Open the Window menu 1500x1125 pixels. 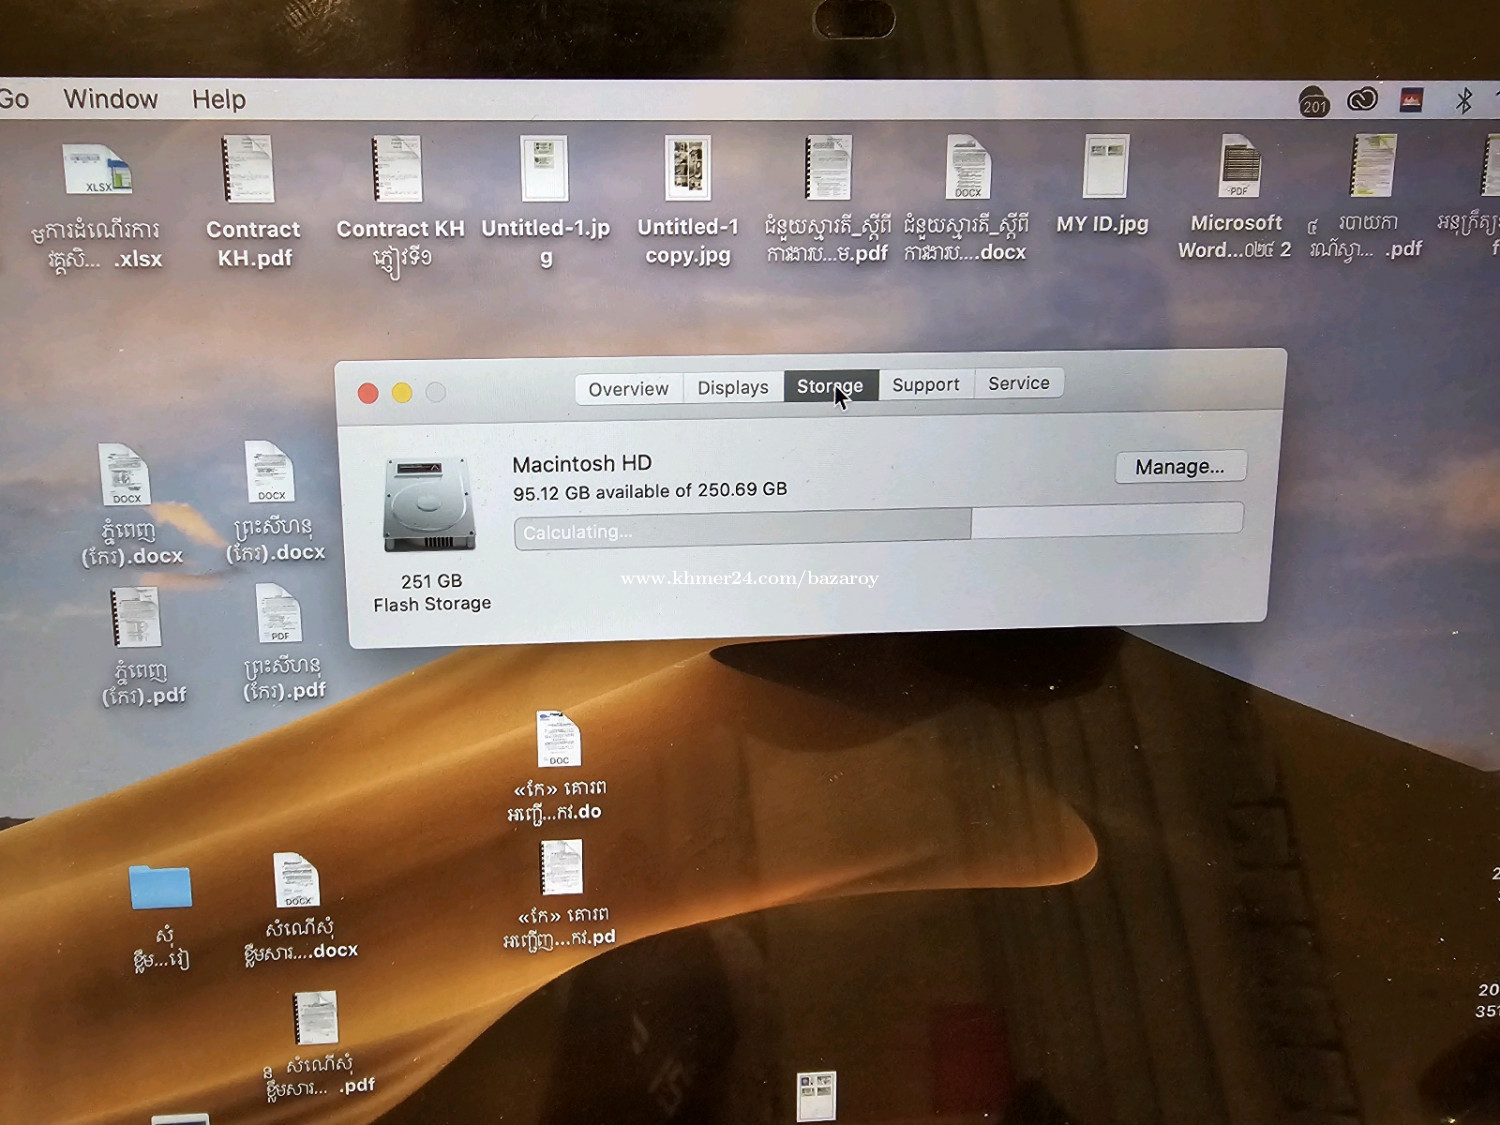[110, 99]
